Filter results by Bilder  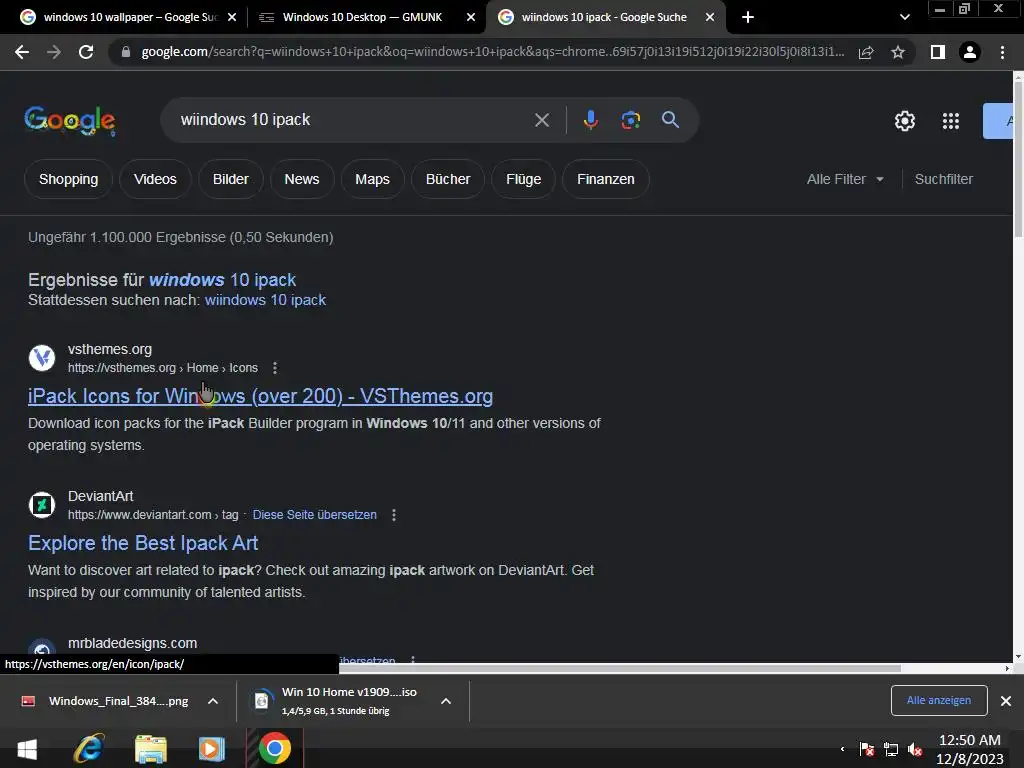coord(231,179)
